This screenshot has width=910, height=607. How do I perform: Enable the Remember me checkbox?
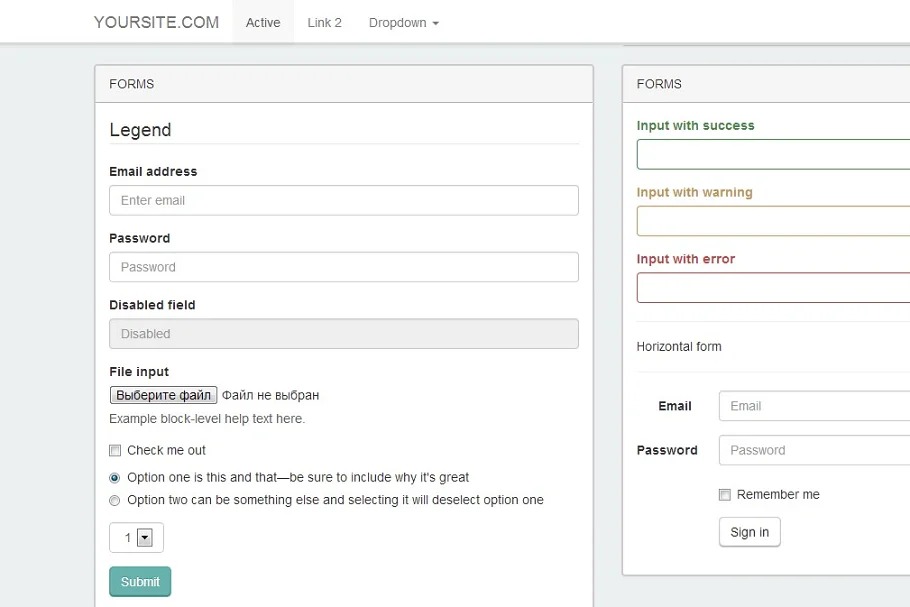pyautogui.click(x=725, y=495)
